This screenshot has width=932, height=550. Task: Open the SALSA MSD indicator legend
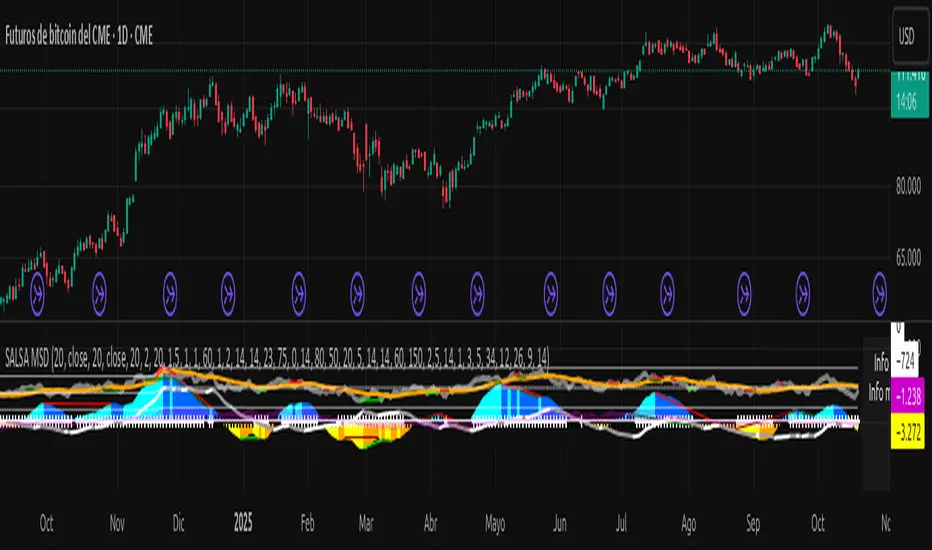click(277, 358)
